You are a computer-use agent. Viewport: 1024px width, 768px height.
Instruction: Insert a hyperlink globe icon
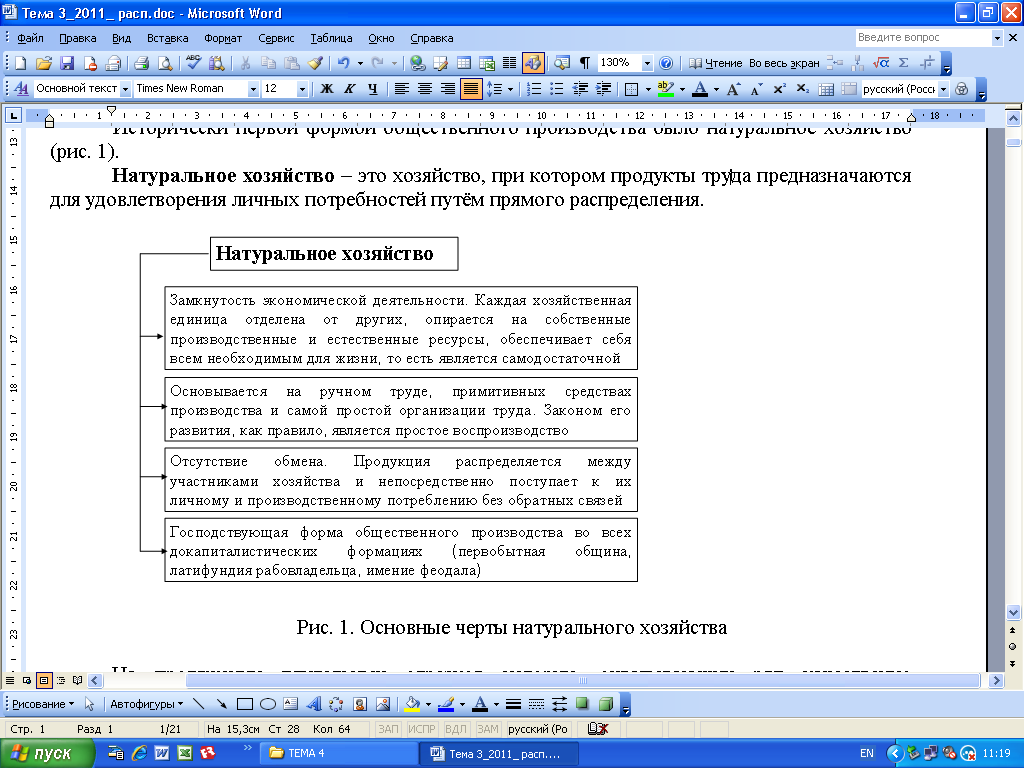click(x=417, y=63)
